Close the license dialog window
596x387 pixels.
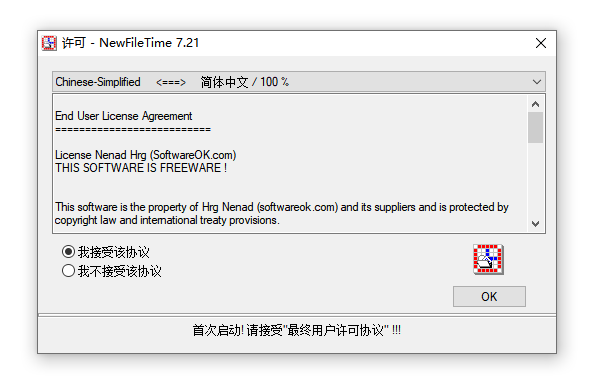pos(541,43)
